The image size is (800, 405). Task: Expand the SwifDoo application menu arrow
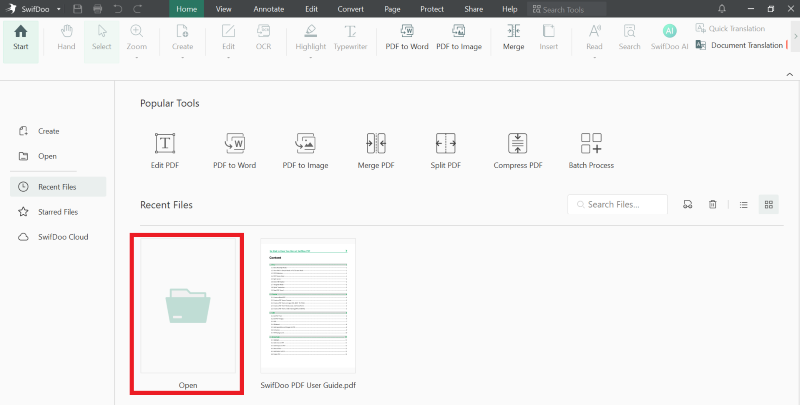pos(59,9)
